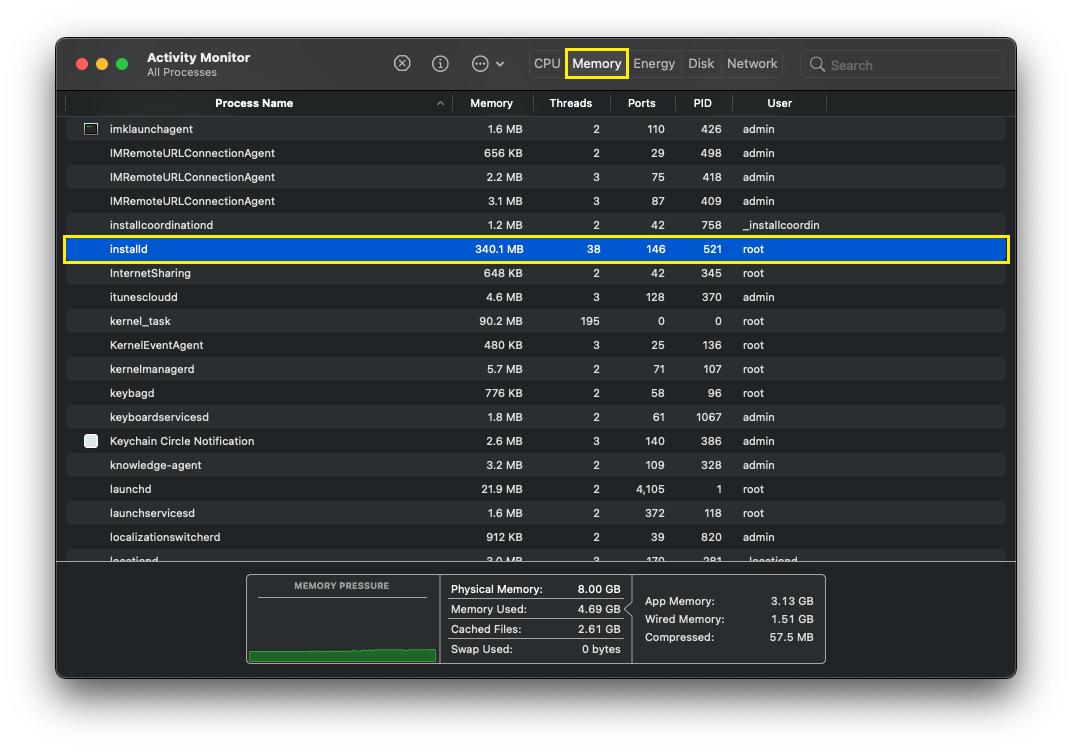
Task: Sort by the Process Name column header
Action: (x=254, y=103)
